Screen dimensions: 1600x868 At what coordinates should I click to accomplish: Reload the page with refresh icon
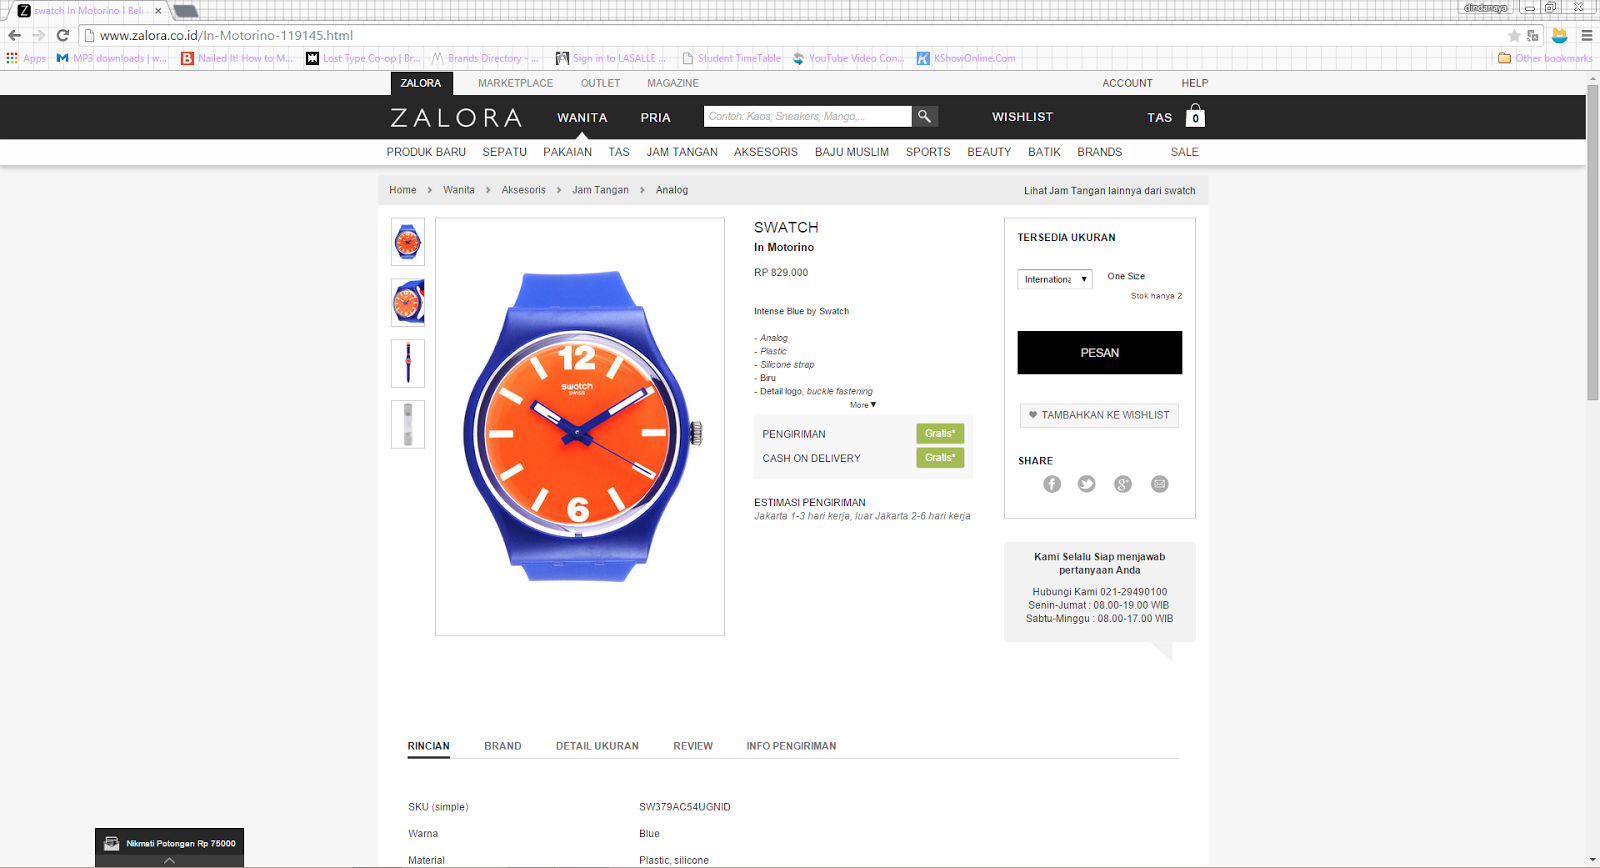[x=63, y=35]
